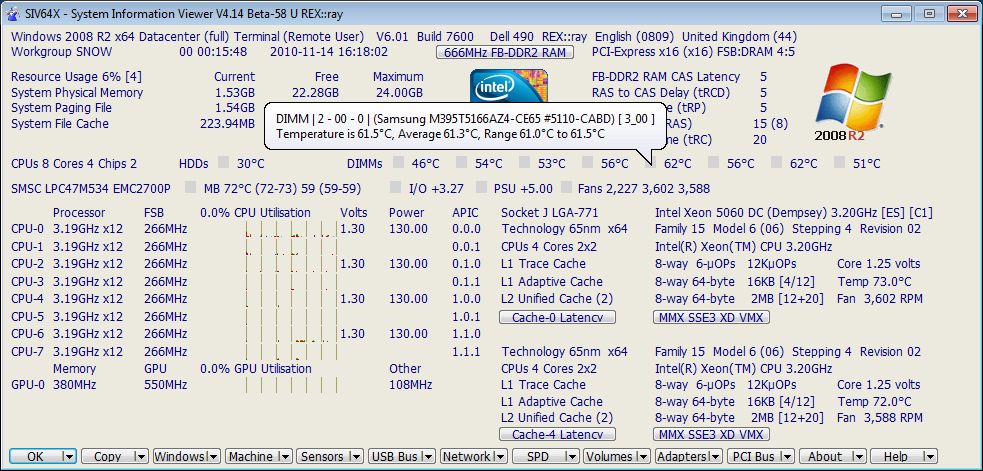
Task: Click the '108MHz' Other clock value
Action: pos(411,384)
